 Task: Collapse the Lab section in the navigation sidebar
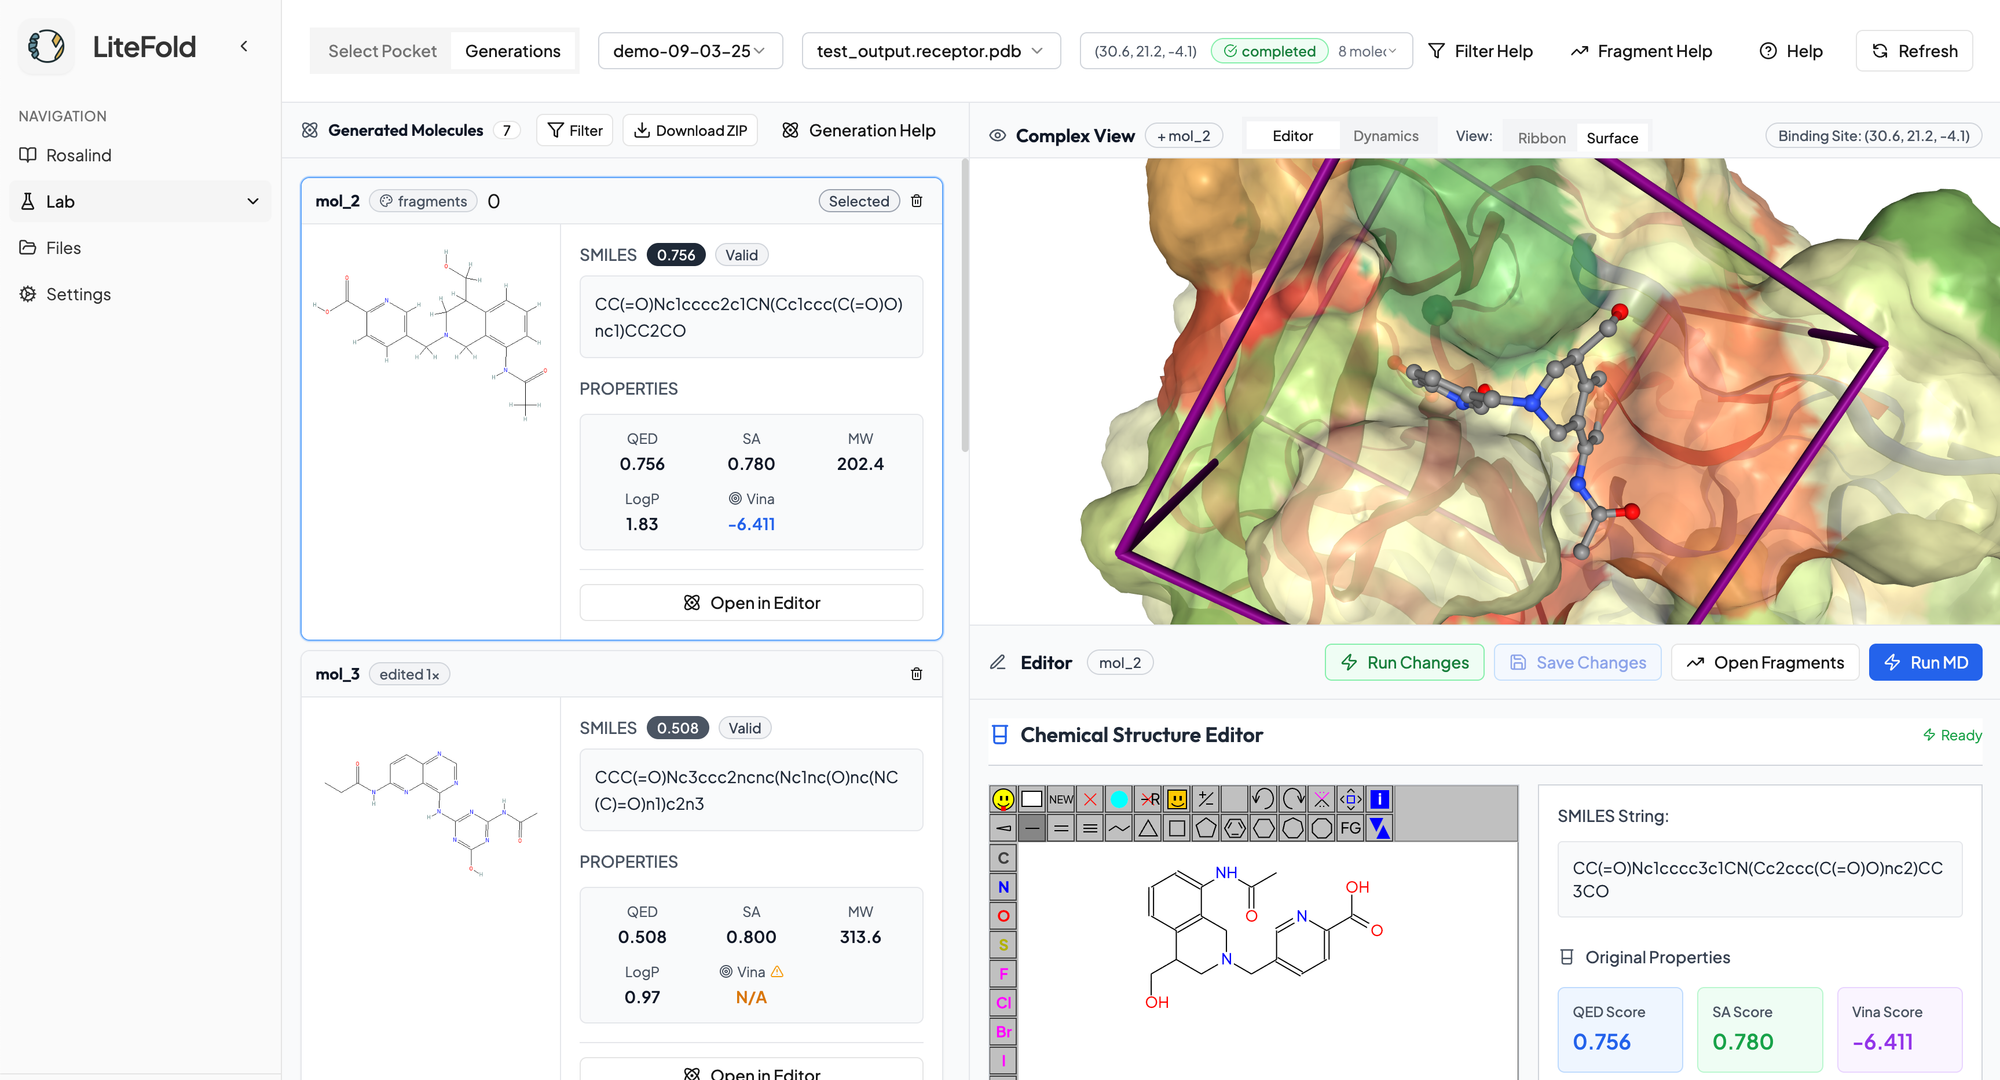[x=252, y=201]
